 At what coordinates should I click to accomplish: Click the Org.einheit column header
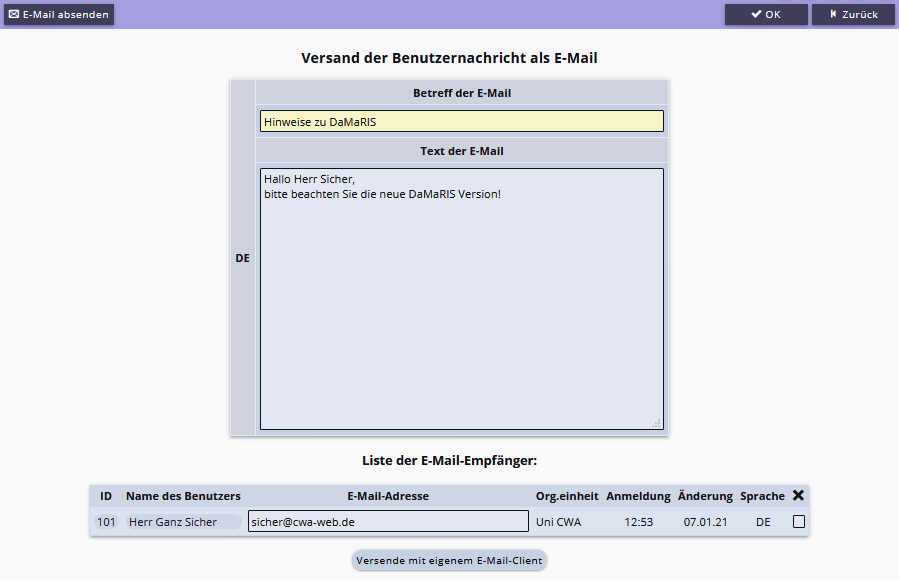click(567, 496)
